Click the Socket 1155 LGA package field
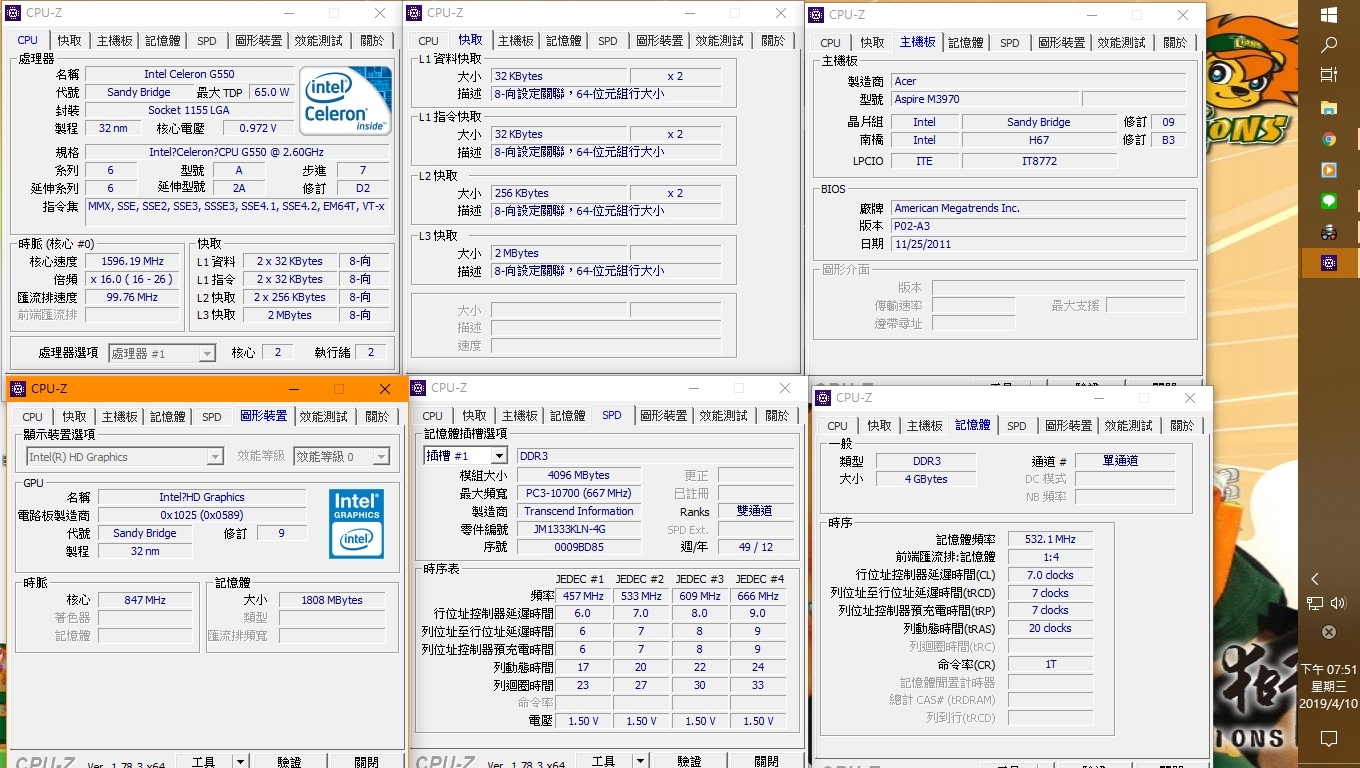 pos(189,110)
